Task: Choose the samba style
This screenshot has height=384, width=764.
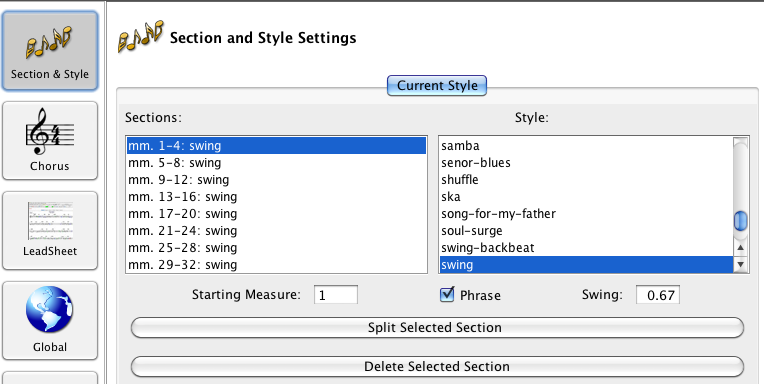Action: (x=586, y=146)
